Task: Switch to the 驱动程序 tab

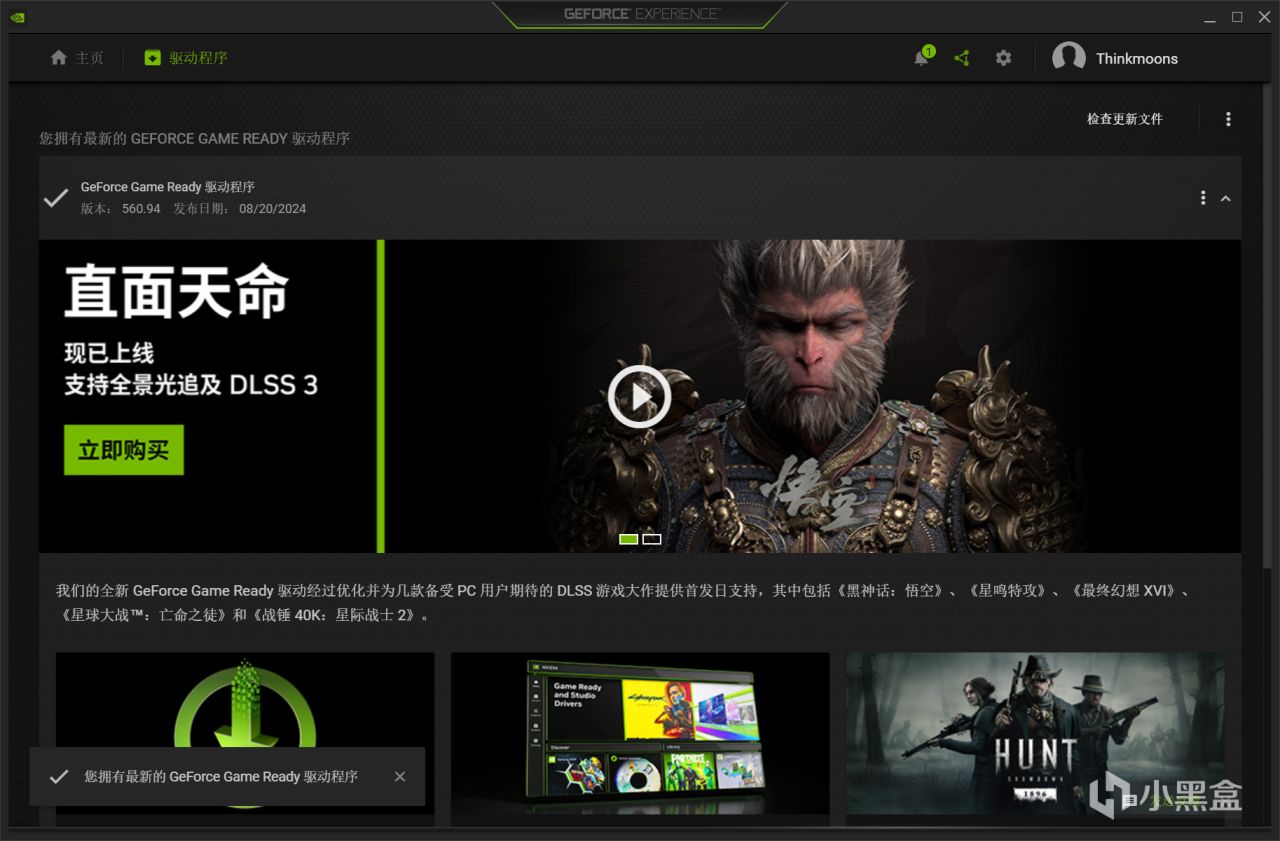Action: coord(186,58)
